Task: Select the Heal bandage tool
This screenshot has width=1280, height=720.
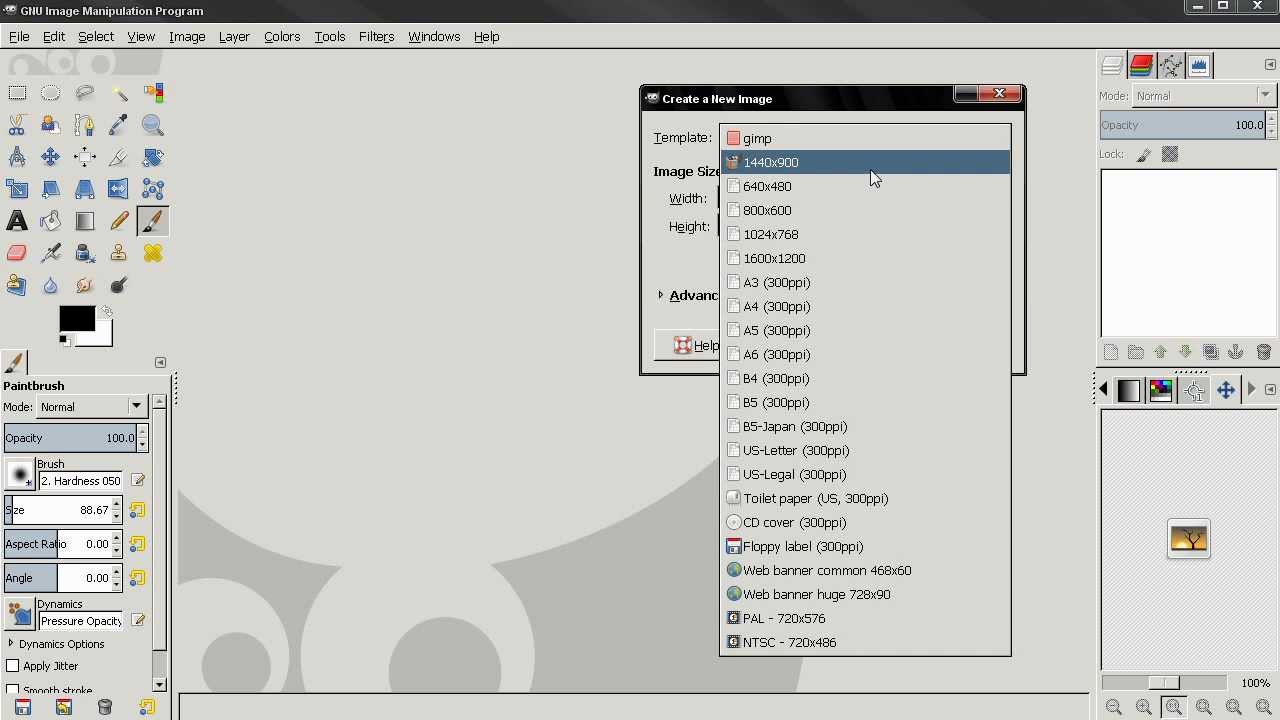Action: click(153, 253)
